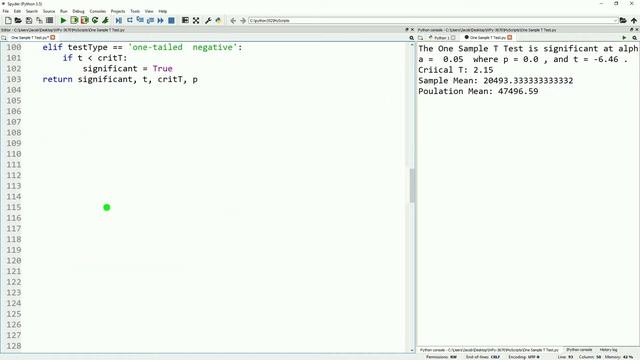The height and width of the screenshot is (360, 640).
Task: Close One Sample T Test.py console tab
Action: coord(510,38)
